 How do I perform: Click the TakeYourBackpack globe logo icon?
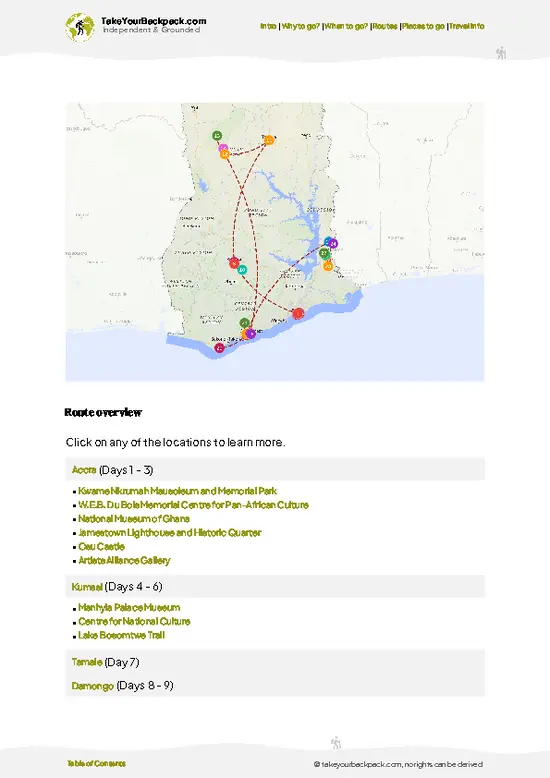tap(80, 27)
